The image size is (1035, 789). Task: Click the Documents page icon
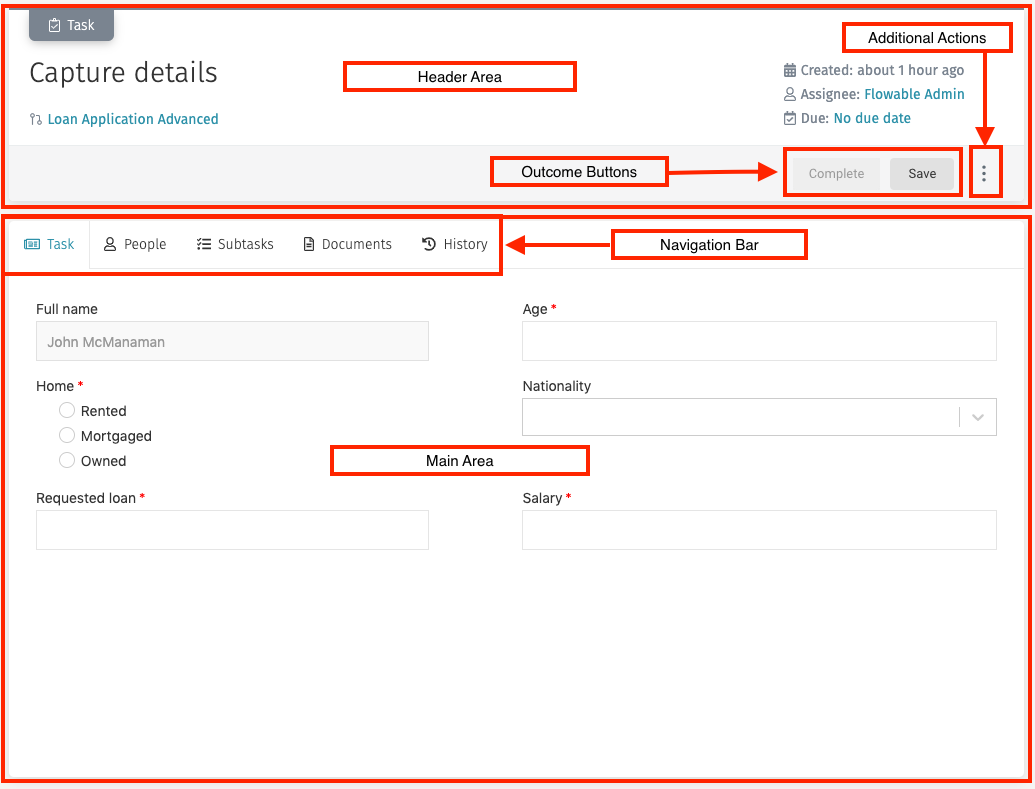click(x=309, y=243)
